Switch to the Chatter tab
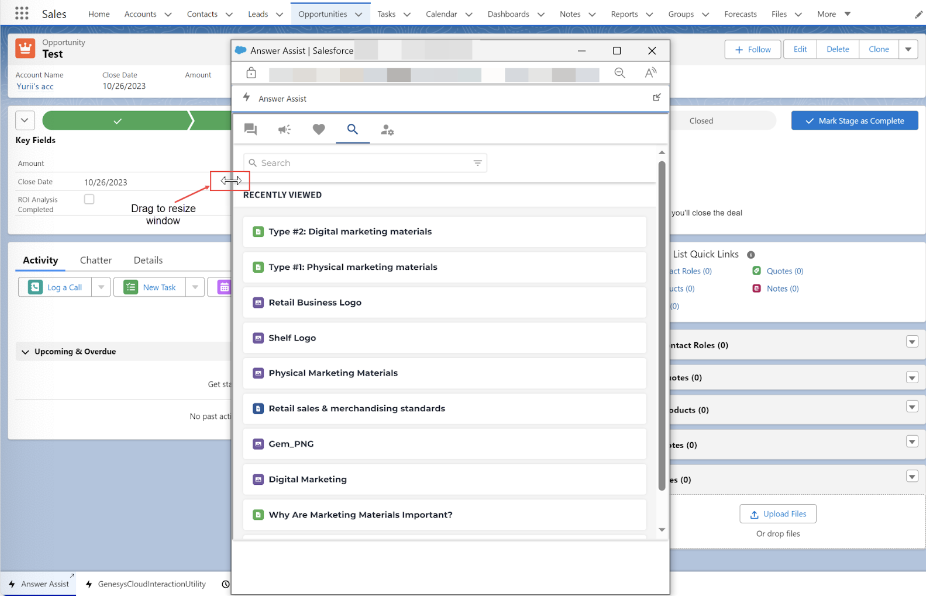The width and height of the screenshot is (926, 596). [96, 260]
